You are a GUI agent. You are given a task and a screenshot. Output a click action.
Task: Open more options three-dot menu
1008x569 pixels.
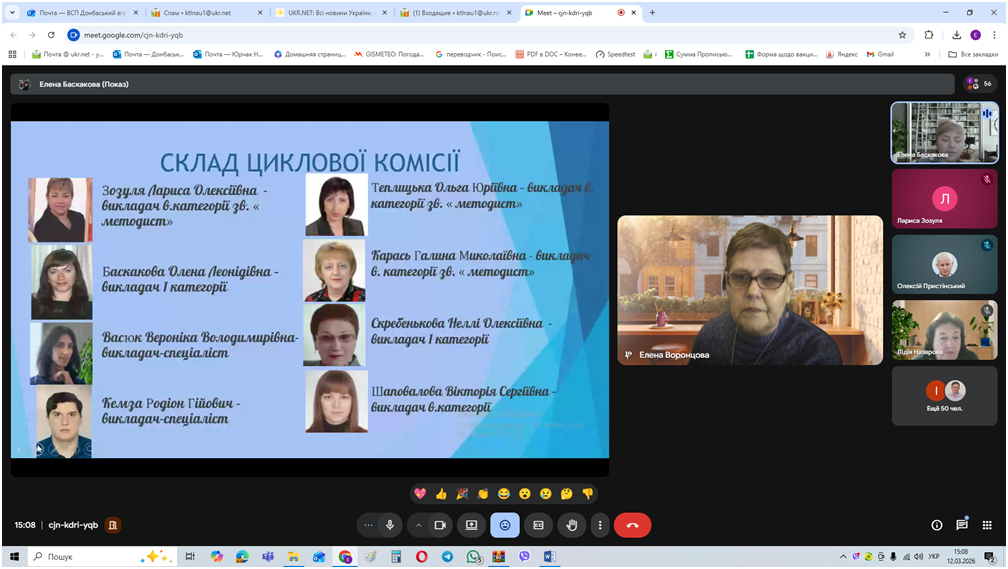tap(600, 525)
